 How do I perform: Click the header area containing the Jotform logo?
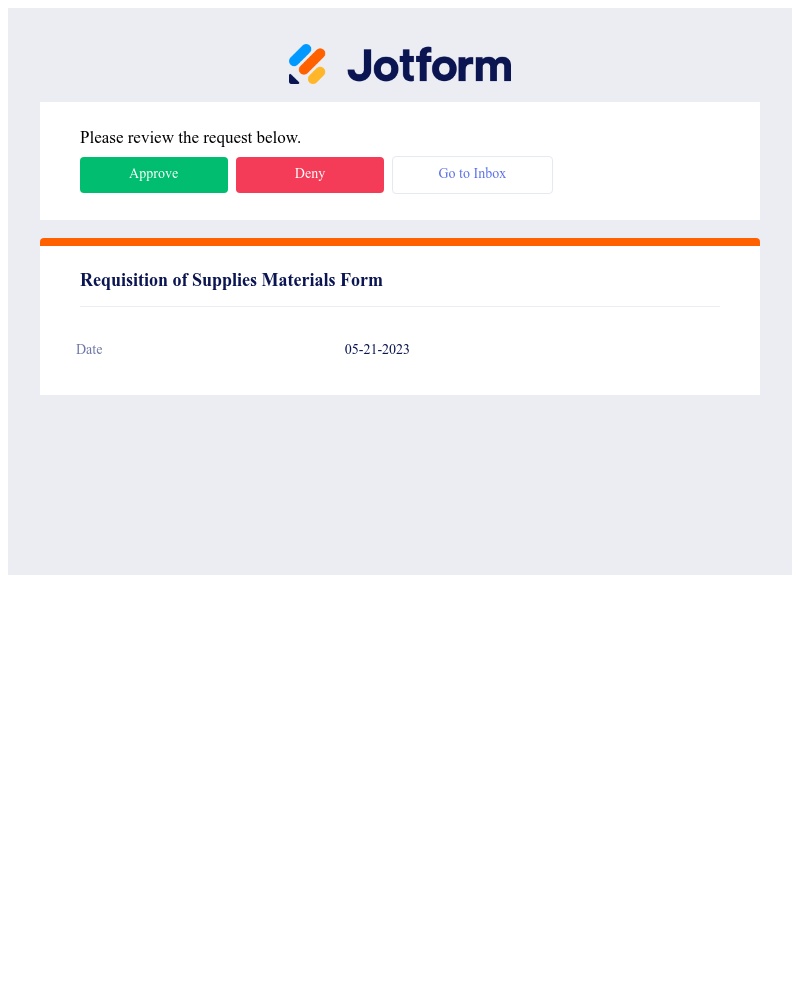(x=400, y=64)
